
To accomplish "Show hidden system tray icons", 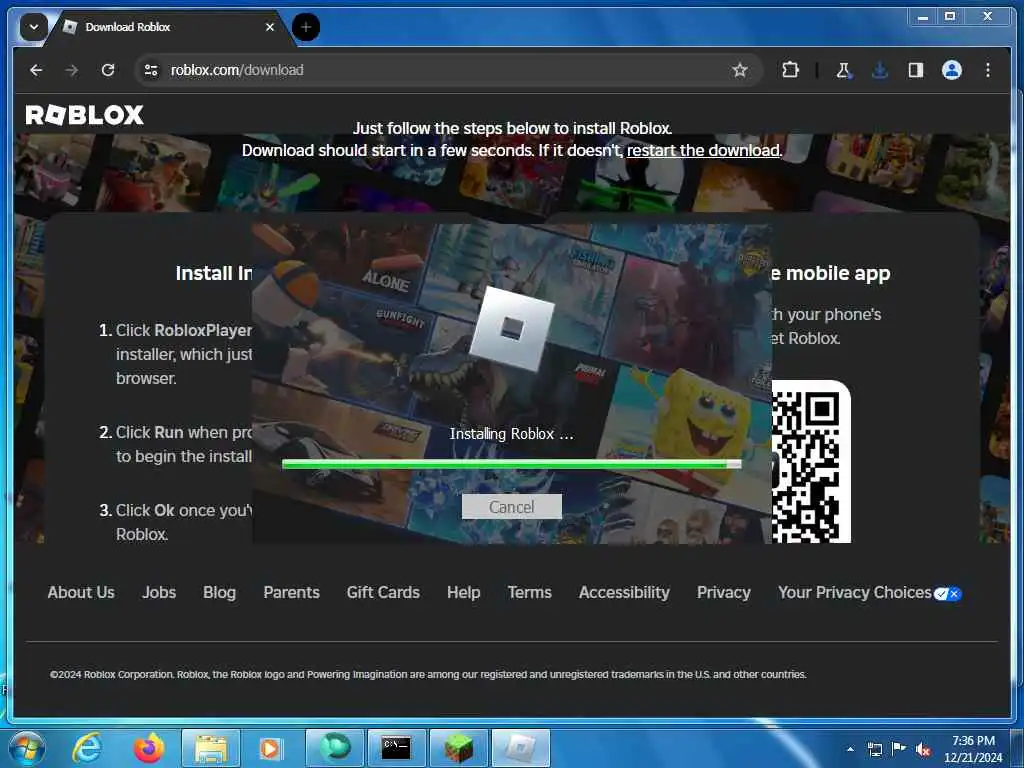I will tap(850, 749).
